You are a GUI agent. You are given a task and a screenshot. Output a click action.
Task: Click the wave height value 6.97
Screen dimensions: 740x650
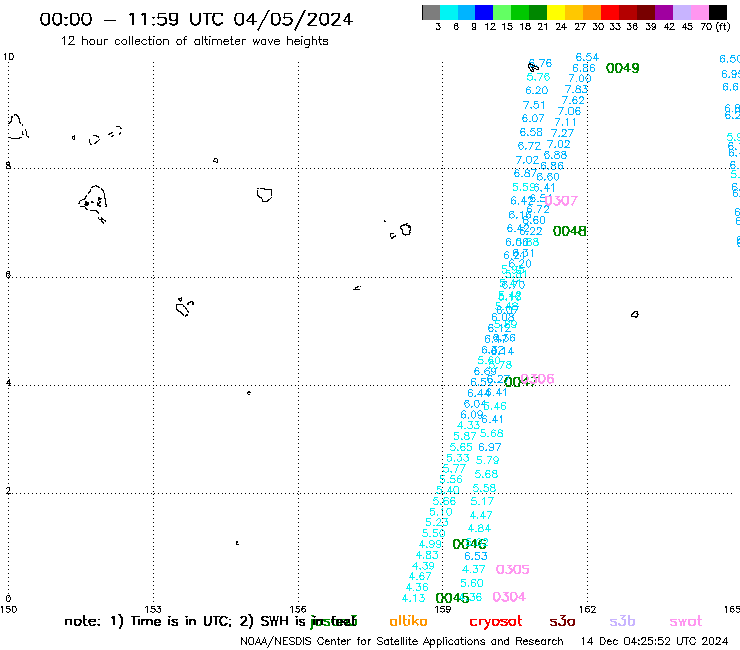click(x=490, y=447)
